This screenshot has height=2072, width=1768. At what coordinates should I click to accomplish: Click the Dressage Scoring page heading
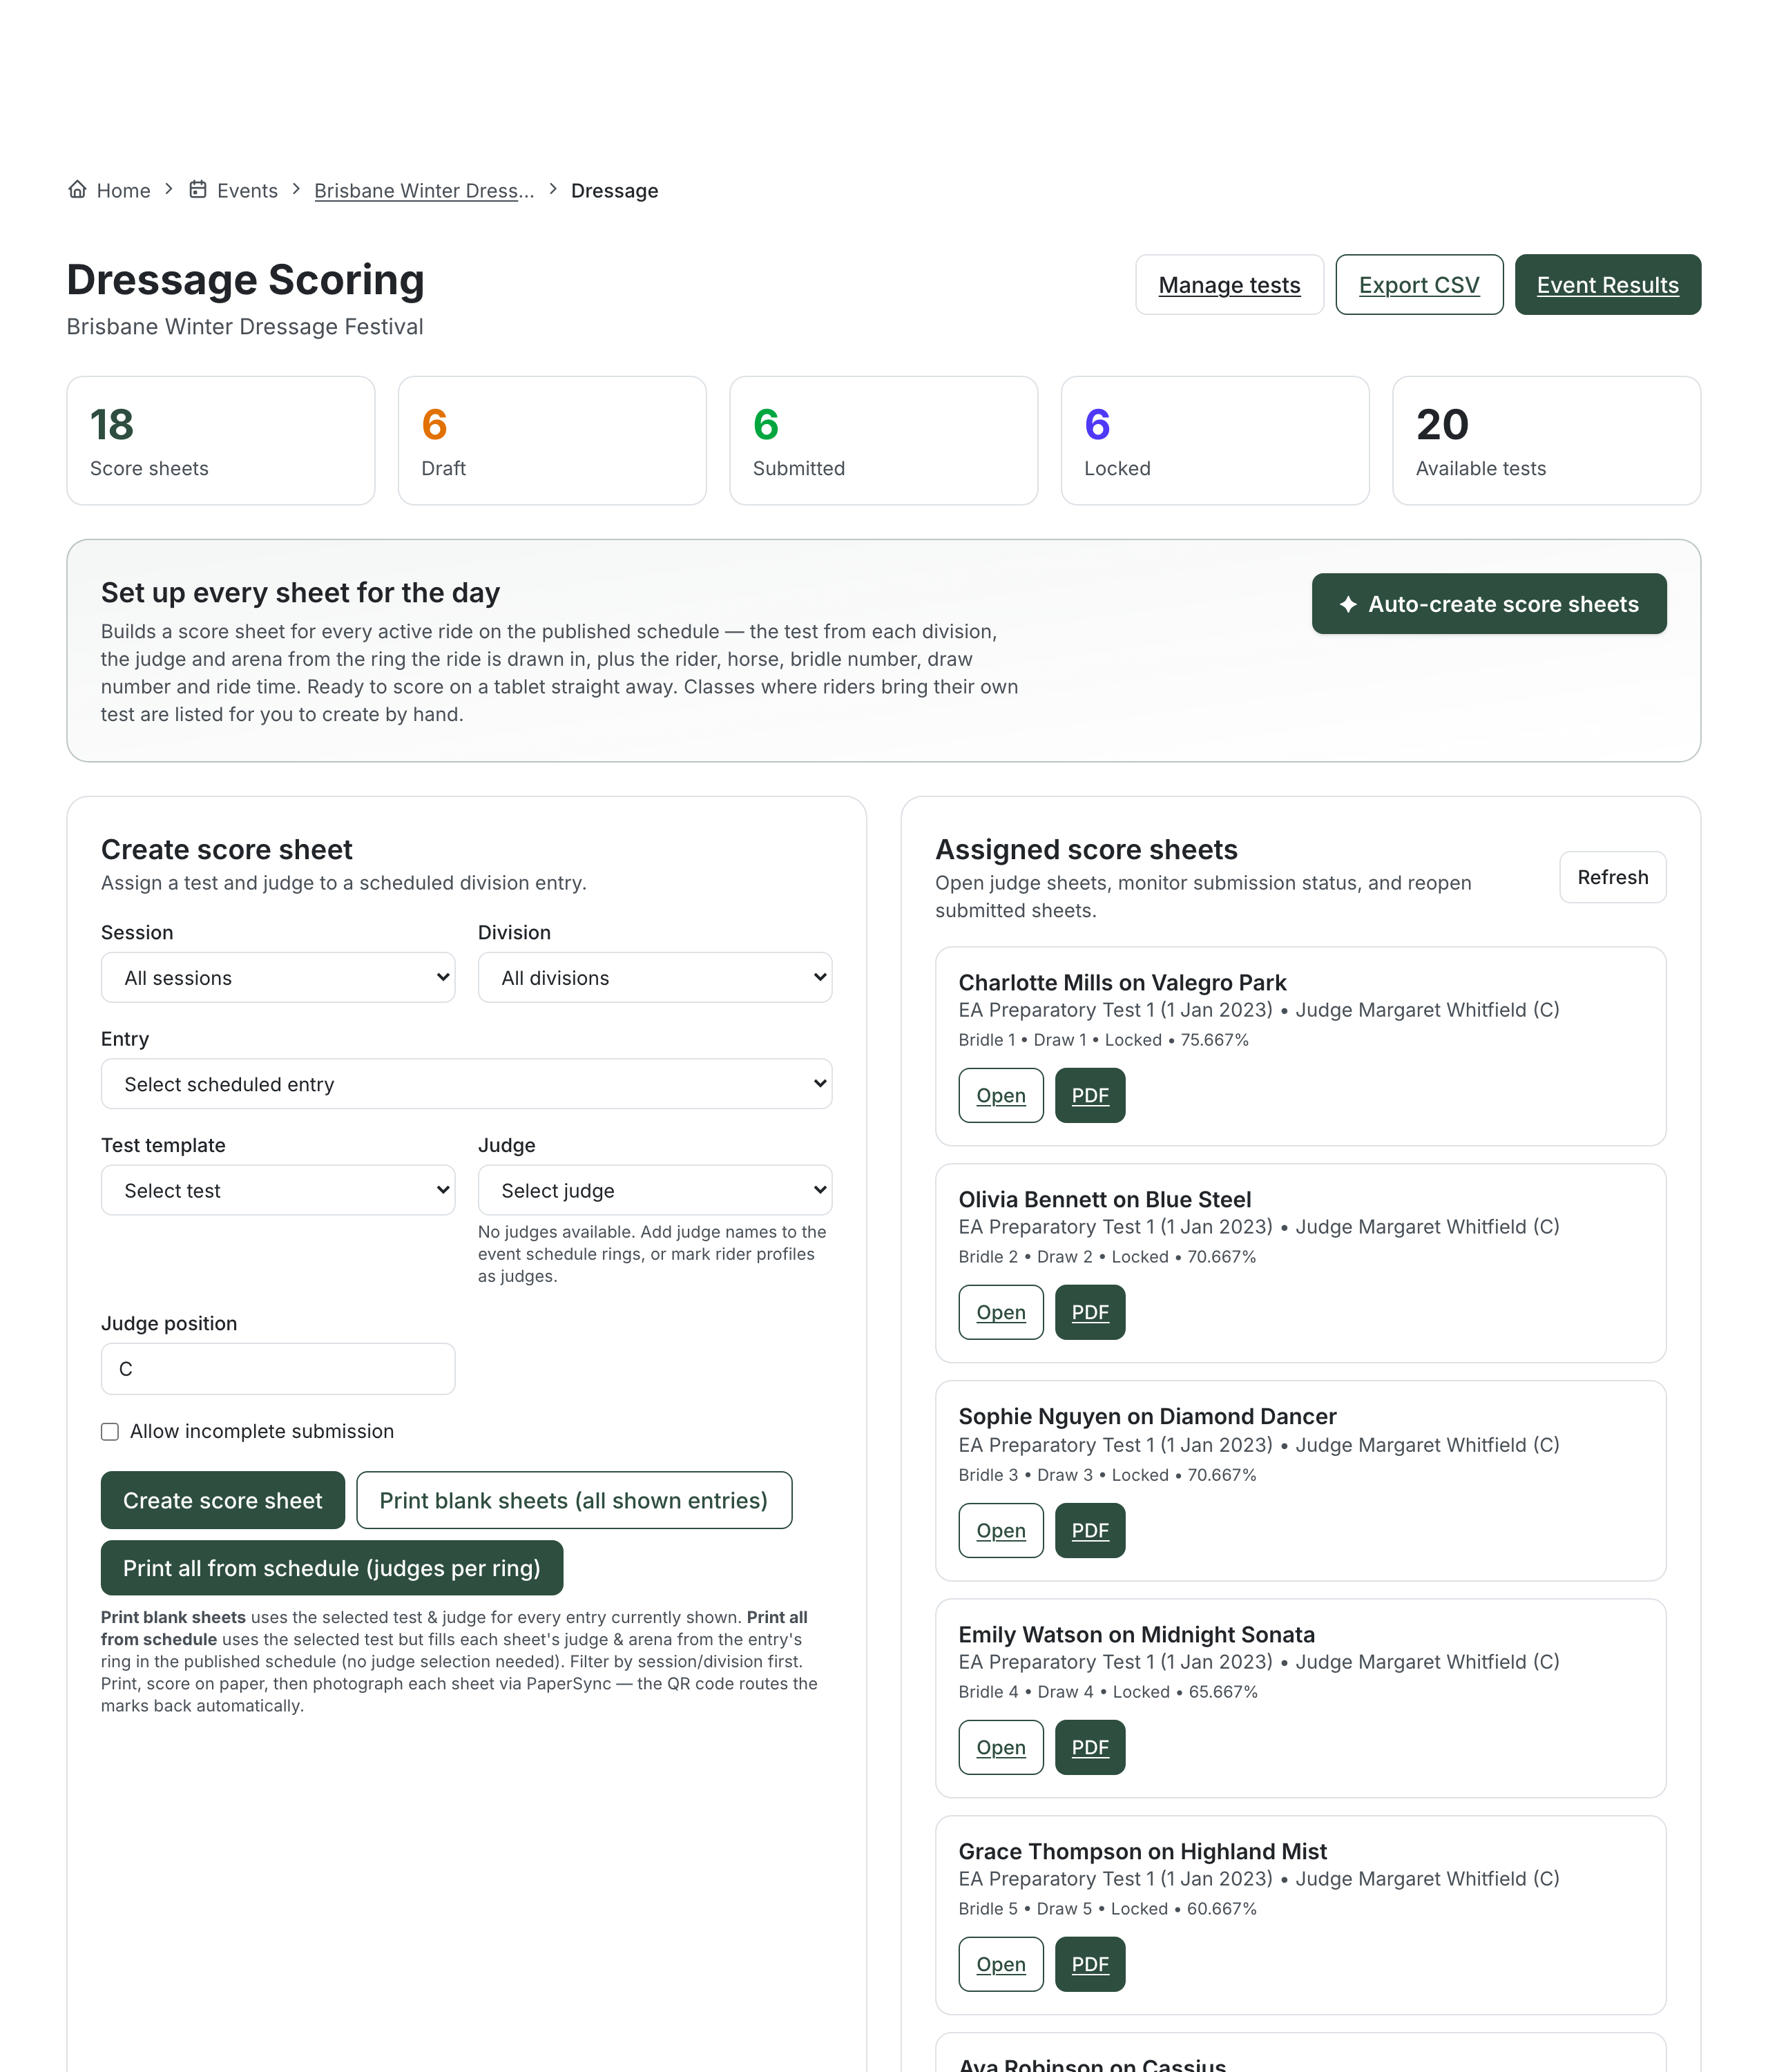245,280
